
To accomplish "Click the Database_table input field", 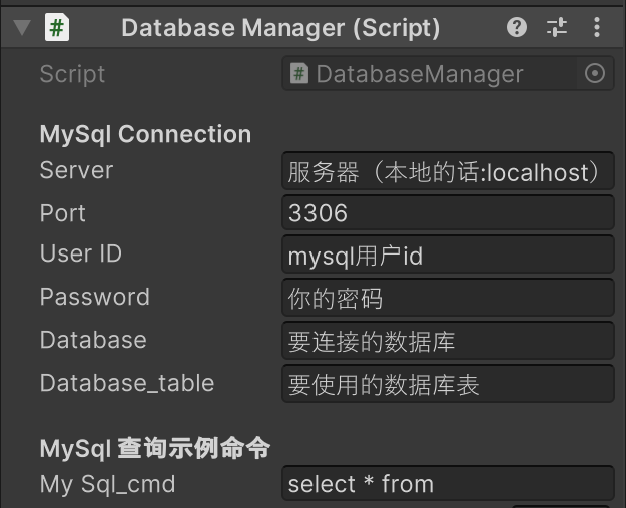I will [448, 384].
